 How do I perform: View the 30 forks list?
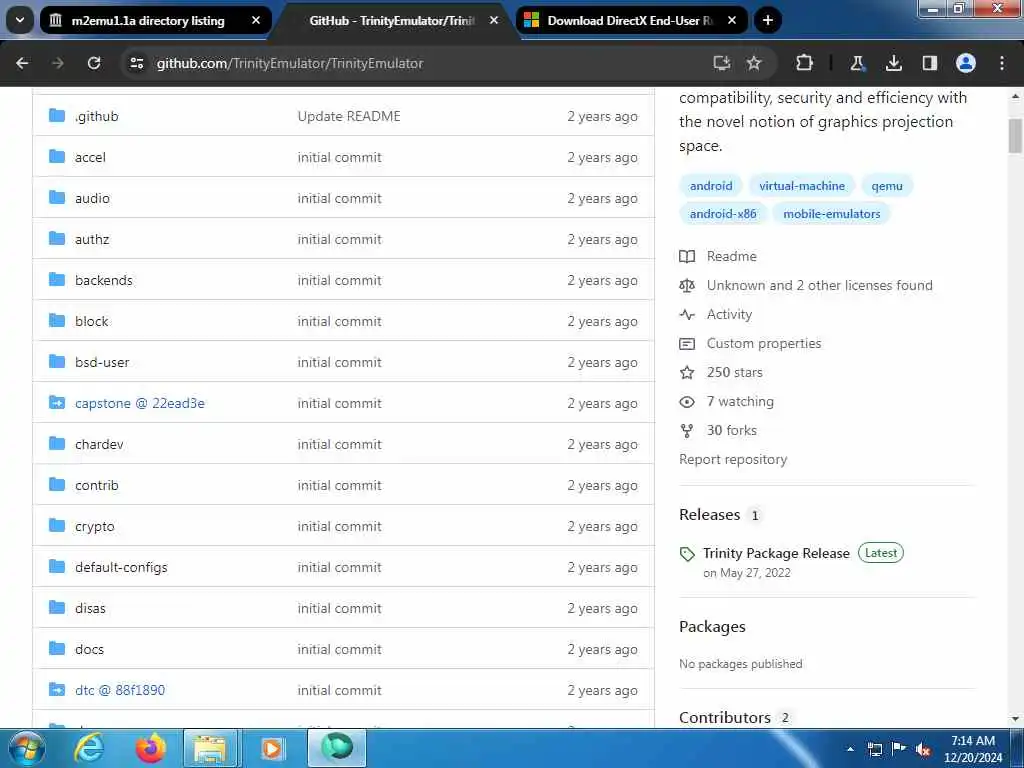731,430
